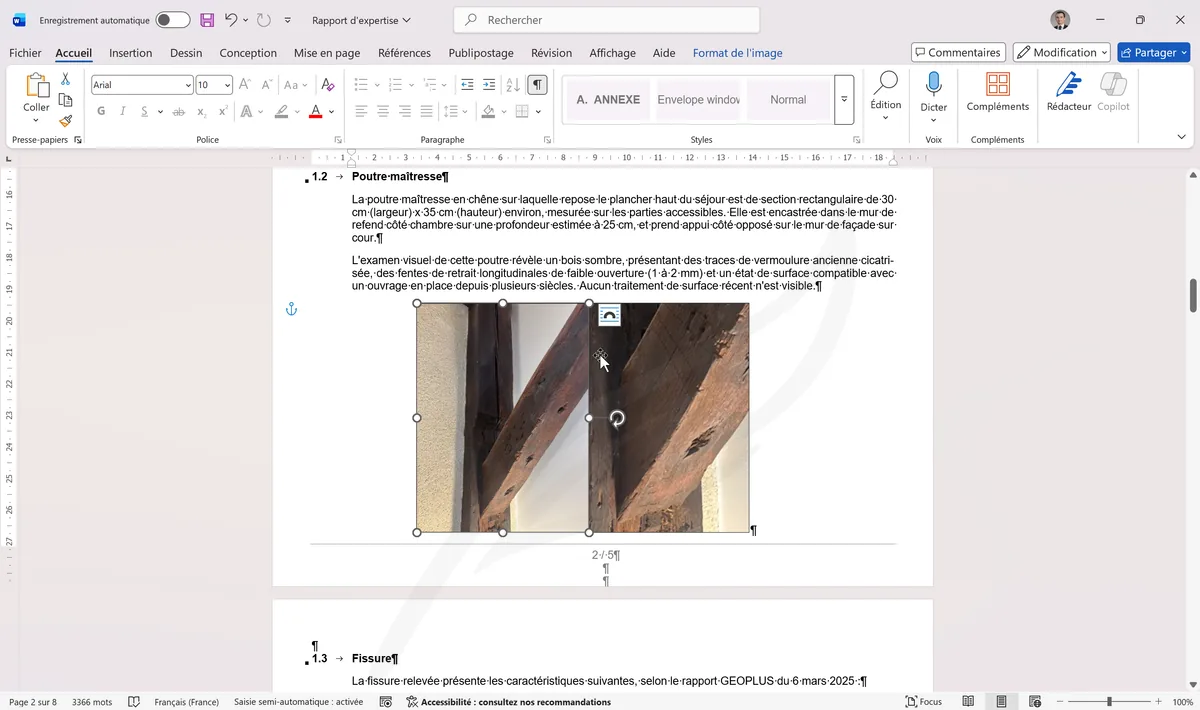Show or hide paragraph marks

pyautogui.click(x=537, y=84)
